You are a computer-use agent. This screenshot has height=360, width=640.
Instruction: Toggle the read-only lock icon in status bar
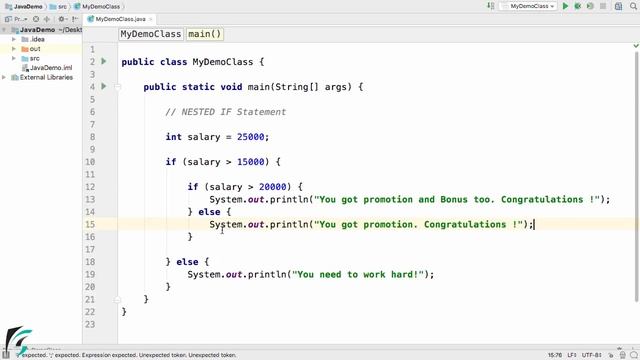pyautogui.click(x=611, y=355)
